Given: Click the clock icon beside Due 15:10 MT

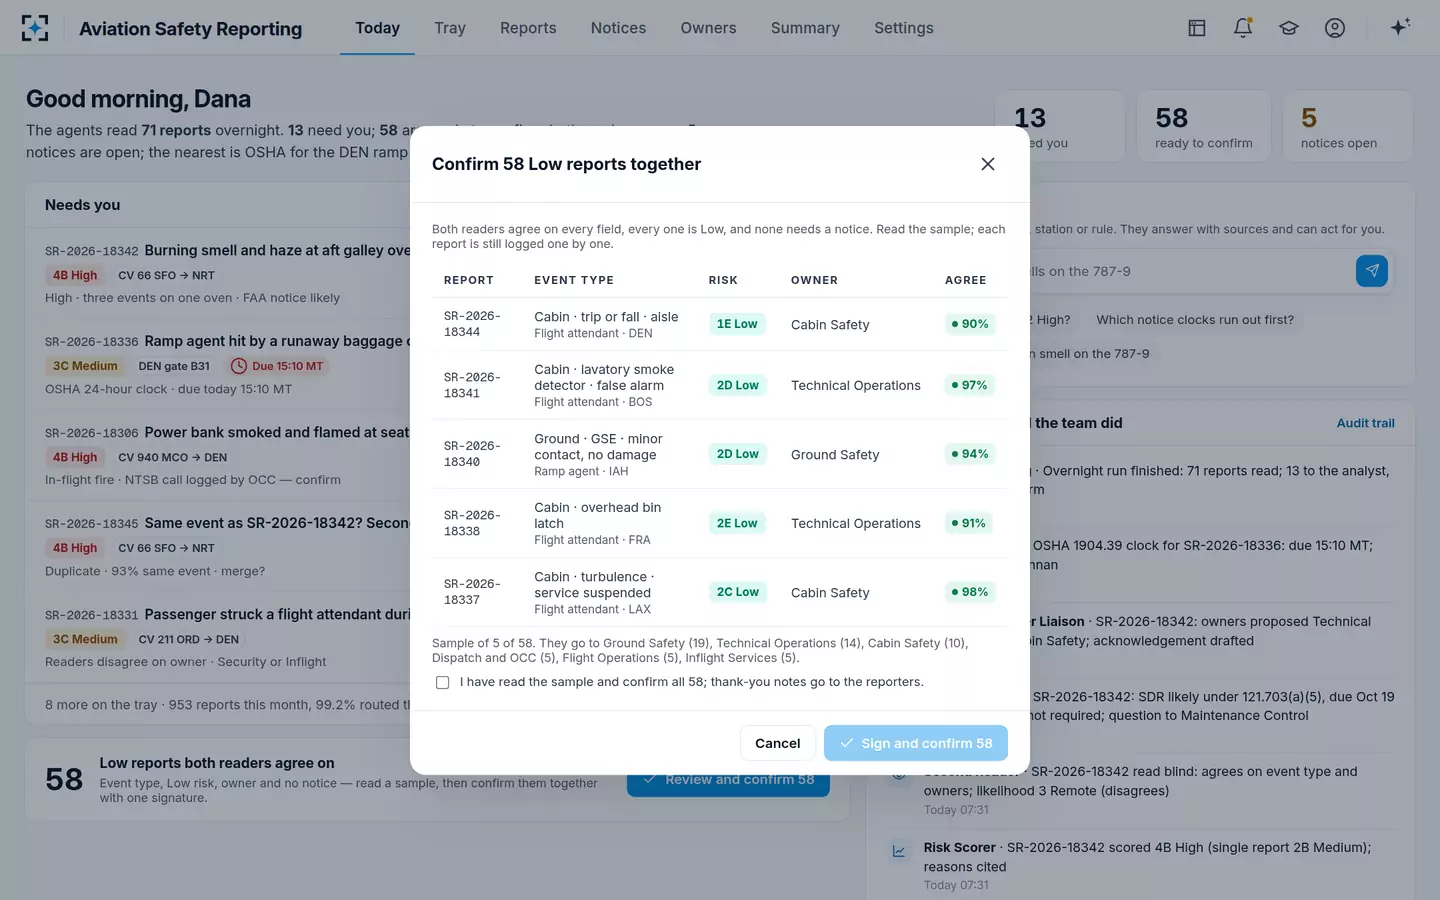Looking at the screenshot, I should [239, 366].
